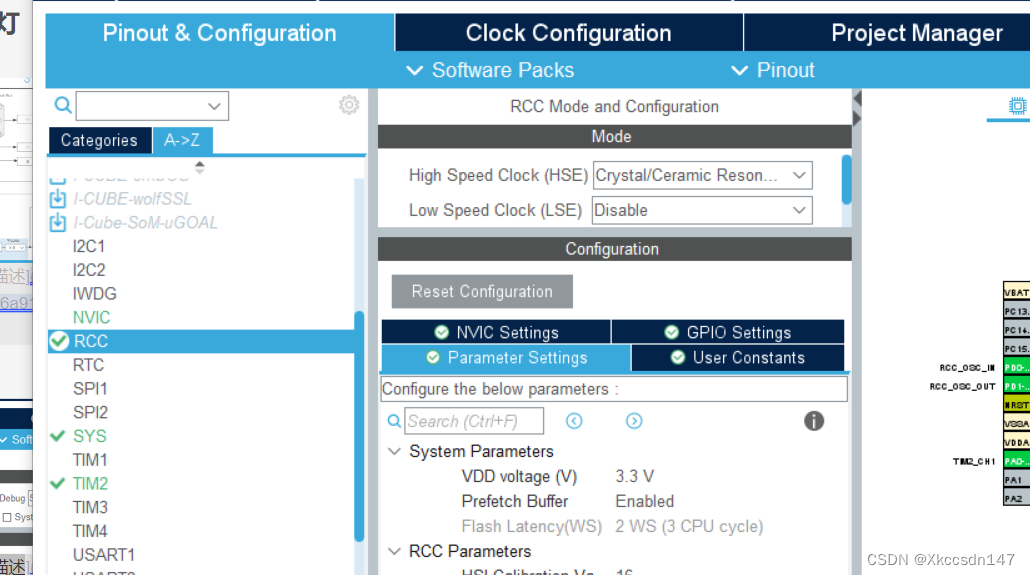Select TIM1 in the peripheral list
This screenshot has width=1030, height=575.
point(90,459)
